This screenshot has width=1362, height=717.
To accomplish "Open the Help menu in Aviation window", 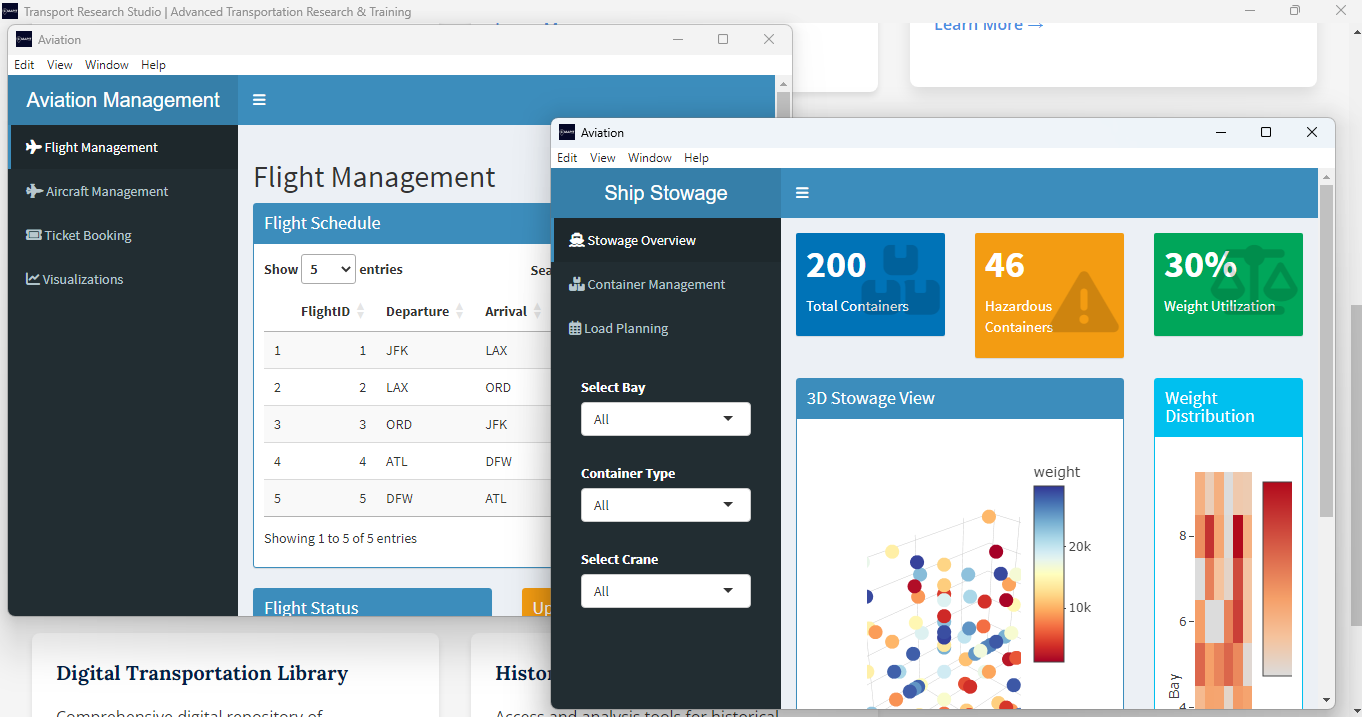I will click(153, 65).
